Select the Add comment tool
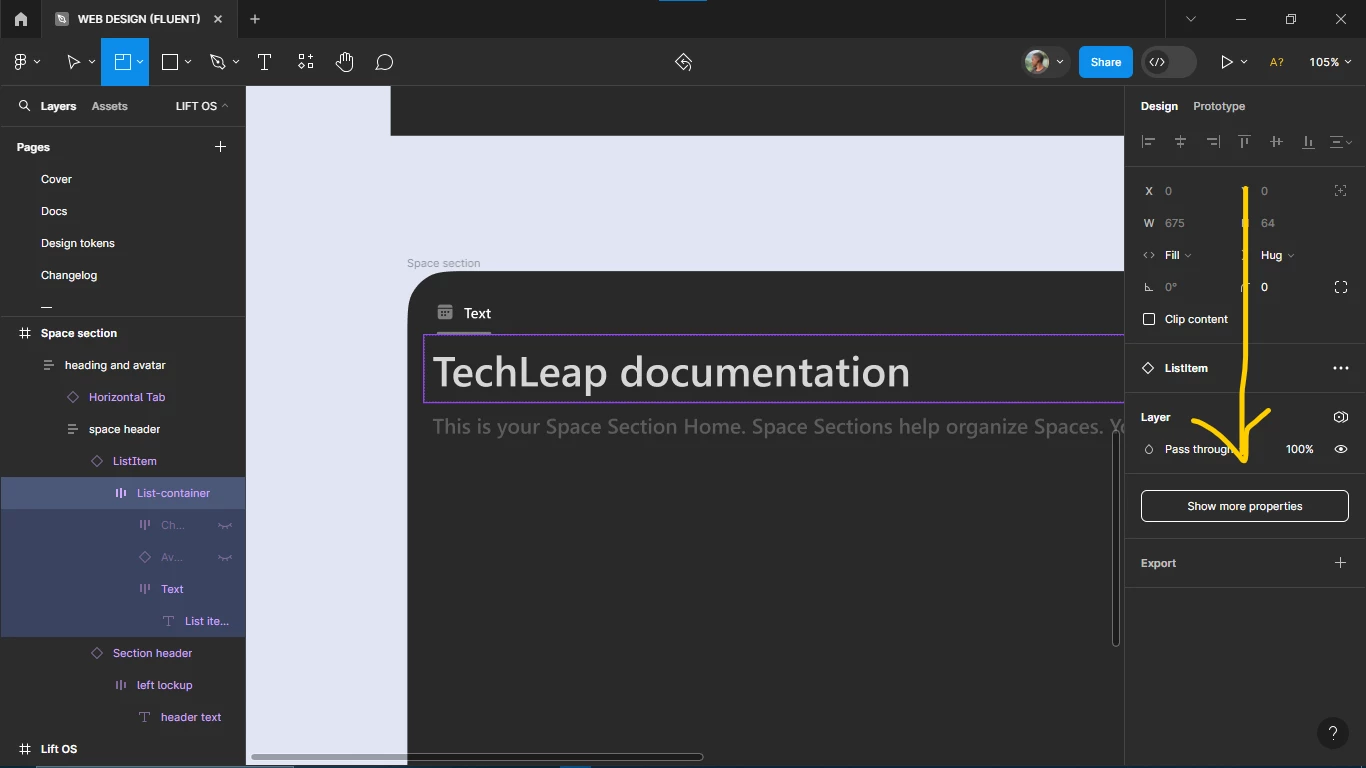Image resolution: width=1366 pixels, height=768 pixels. [384, 62]
